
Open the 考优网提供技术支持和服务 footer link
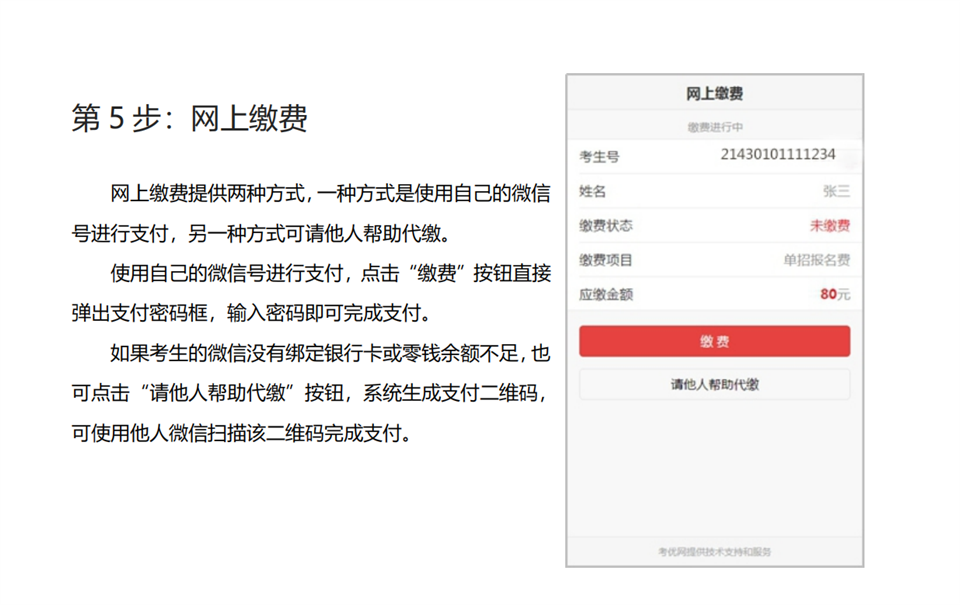pyautogui.click(x=714, y=551)
